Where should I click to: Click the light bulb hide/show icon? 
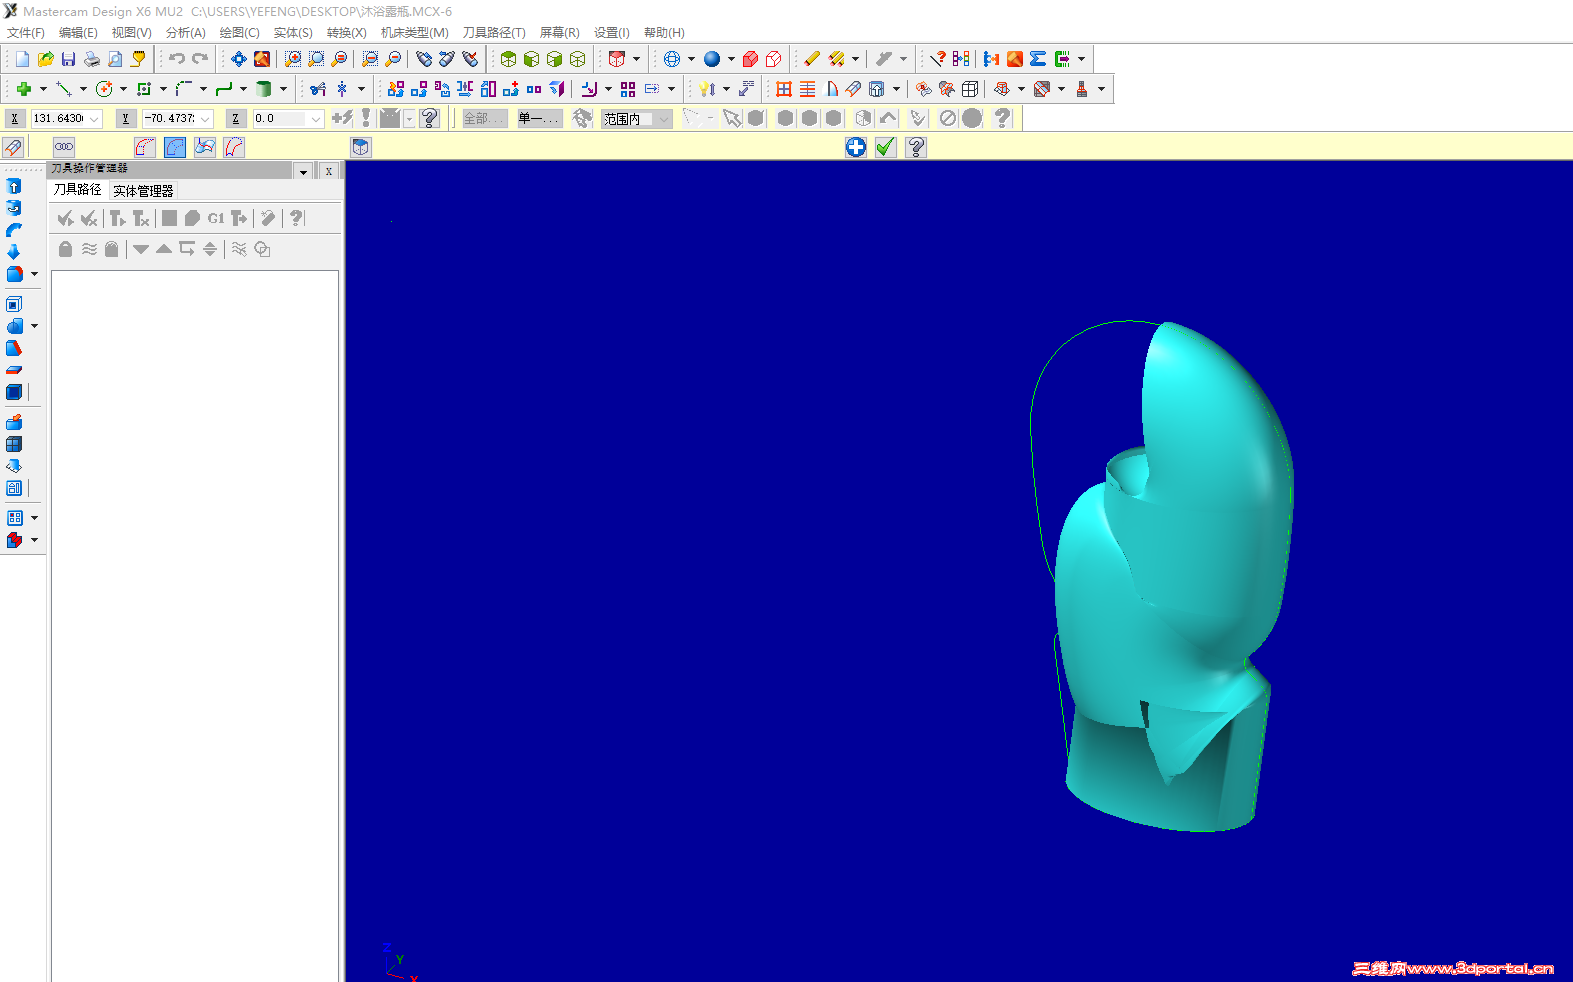[x=707, y=89]
